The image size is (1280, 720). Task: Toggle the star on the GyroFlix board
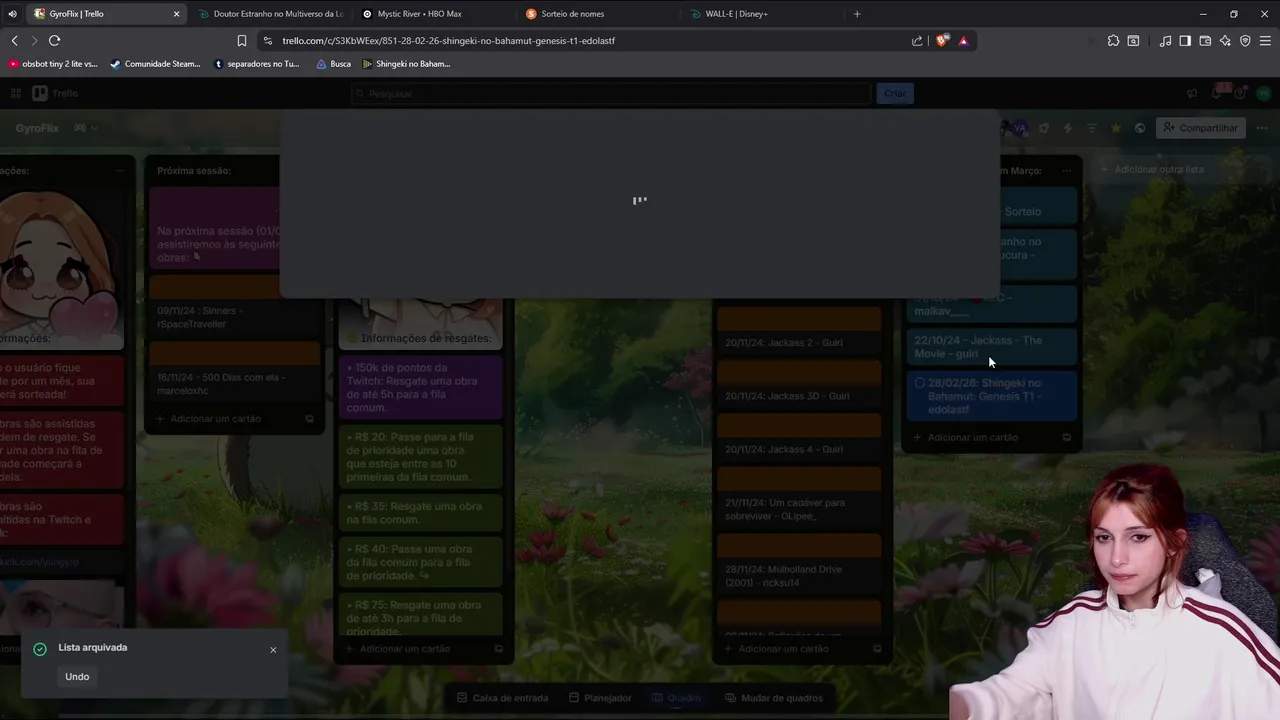pos(1116,128)
